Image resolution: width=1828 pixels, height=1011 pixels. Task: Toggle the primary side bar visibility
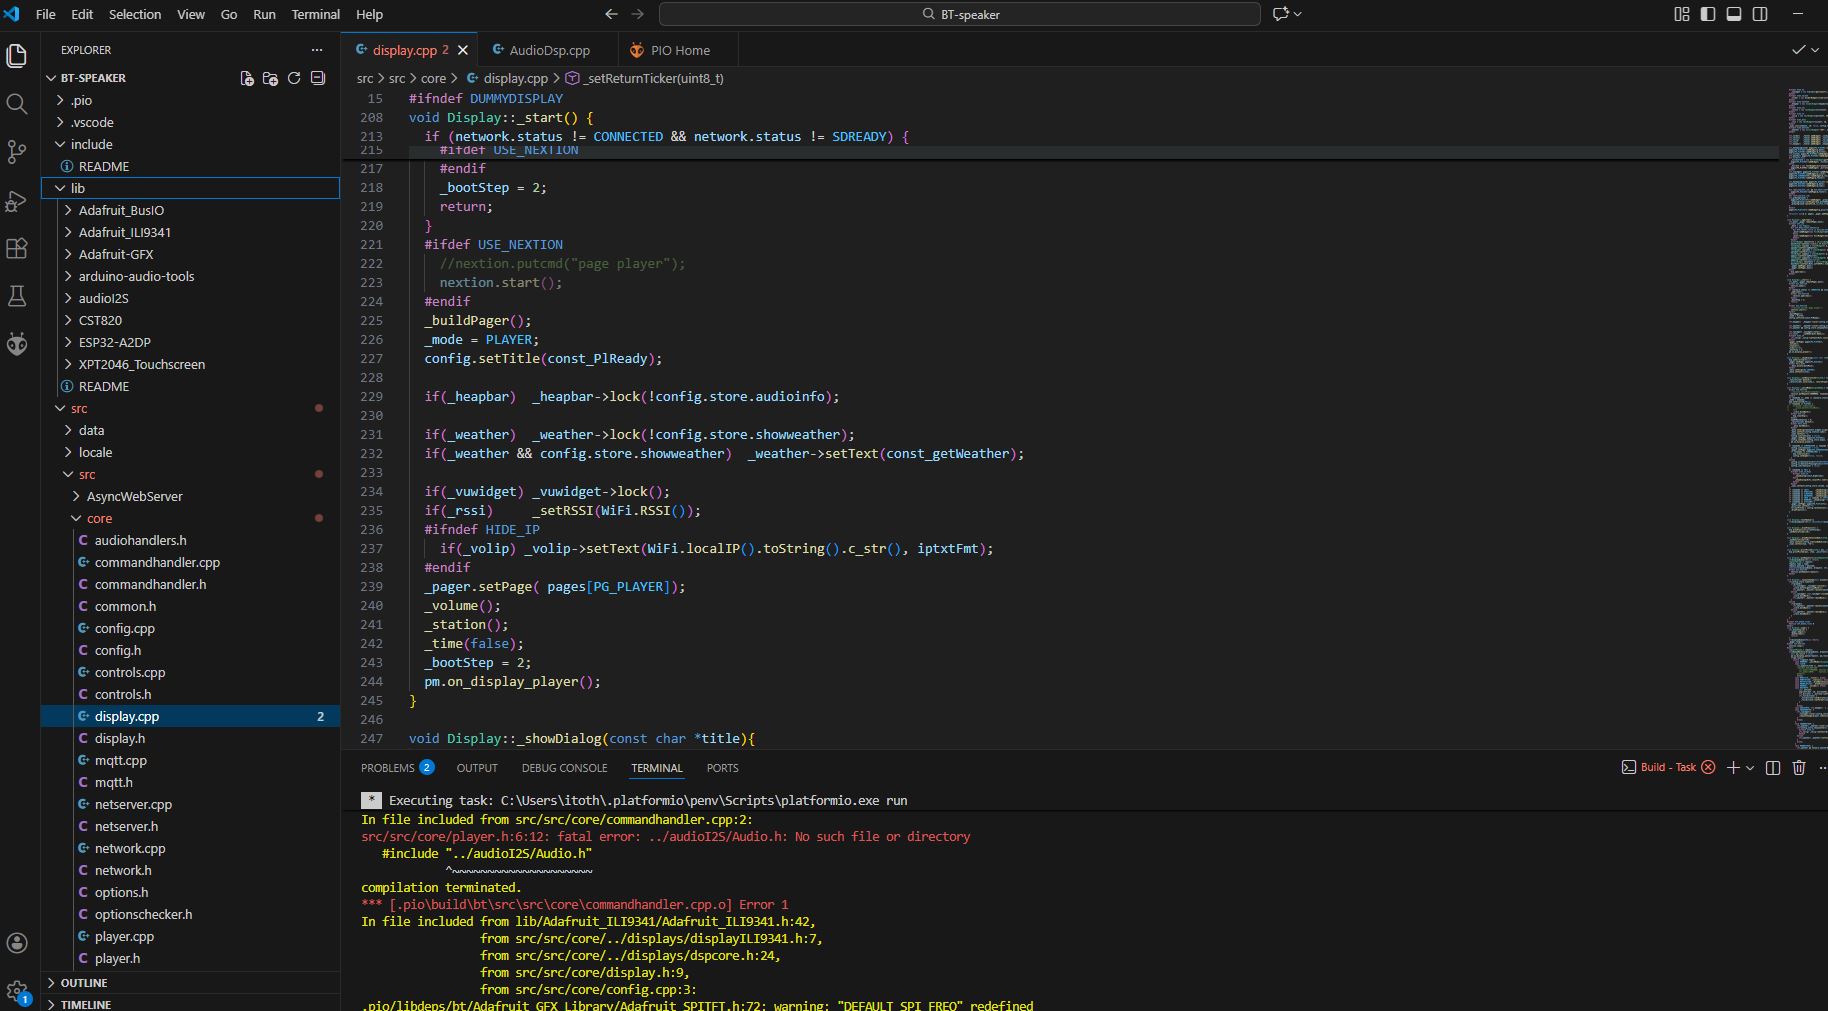1708,14
